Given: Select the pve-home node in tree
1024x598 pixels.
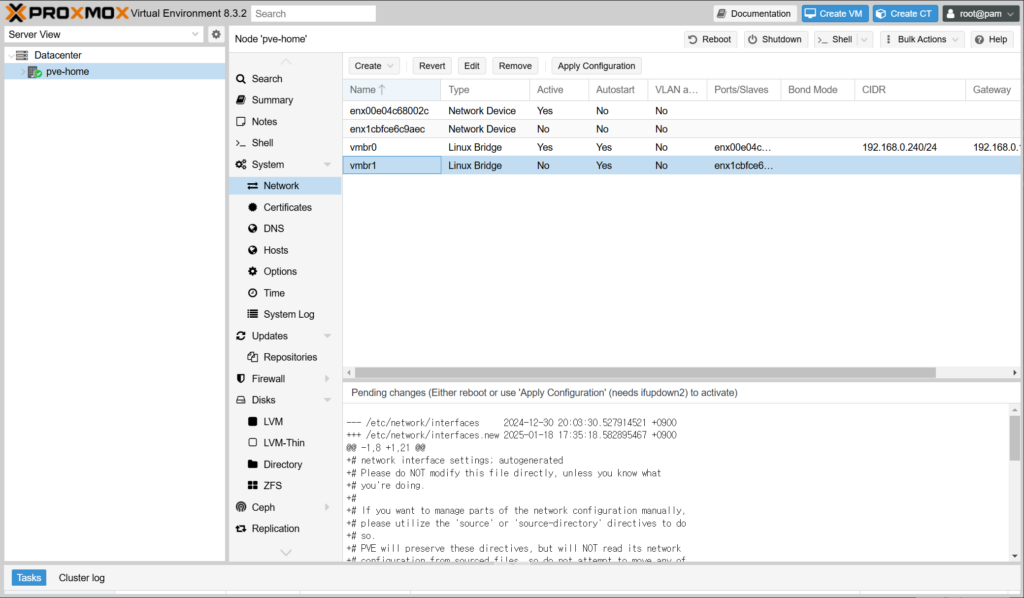Looking at the screenshot, I should [x=66, y=72].
